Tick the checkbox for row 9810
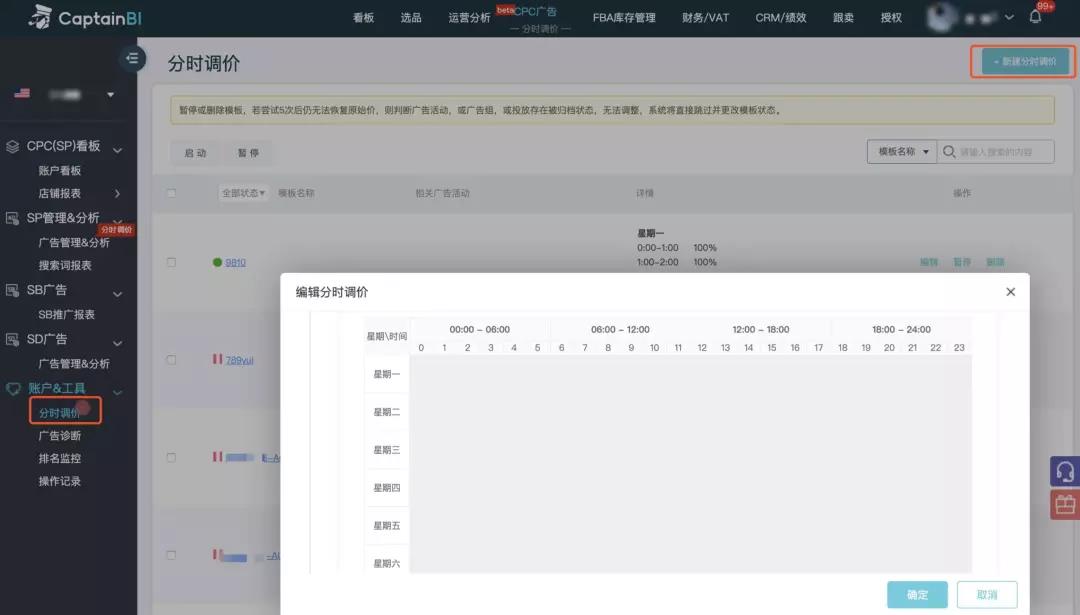The width and height of the screenshot is (1080, 615). [172, 262]
